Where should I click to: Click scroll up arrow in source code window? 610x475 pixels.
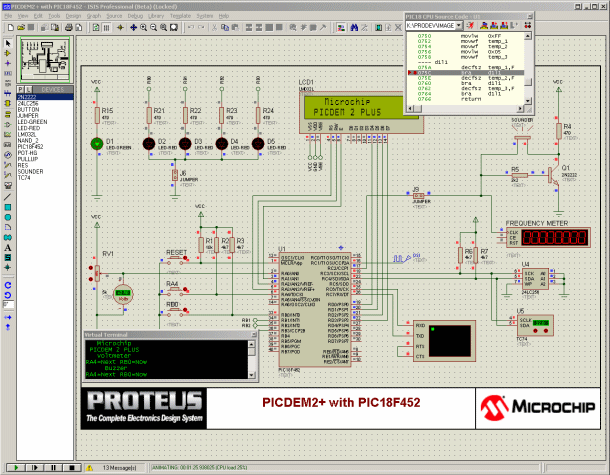(x=528, y=36)
